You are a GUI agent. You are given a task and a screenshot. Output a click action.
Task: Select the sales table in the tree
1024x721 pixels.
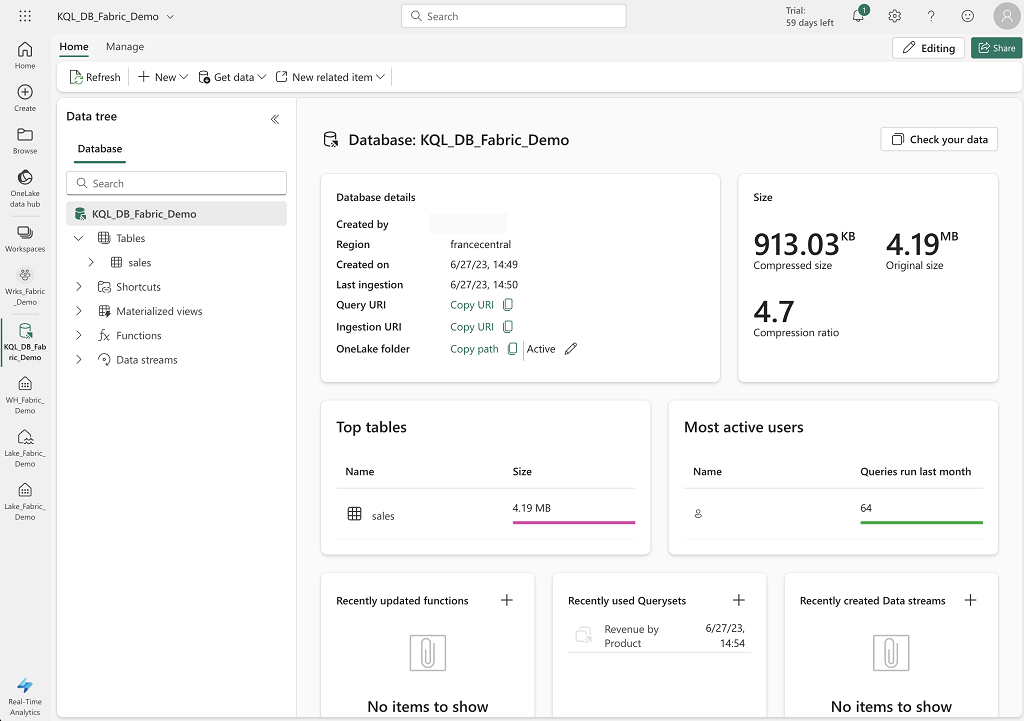point(139,263)
